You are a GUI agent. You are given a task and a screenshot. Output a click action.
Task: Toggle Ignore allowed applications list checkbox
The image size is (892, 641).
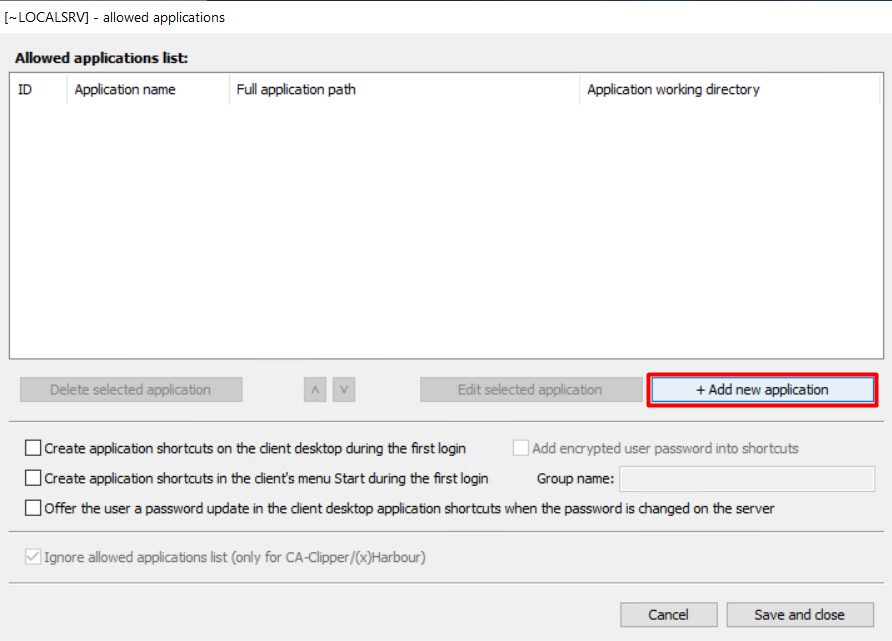[34, 558]
